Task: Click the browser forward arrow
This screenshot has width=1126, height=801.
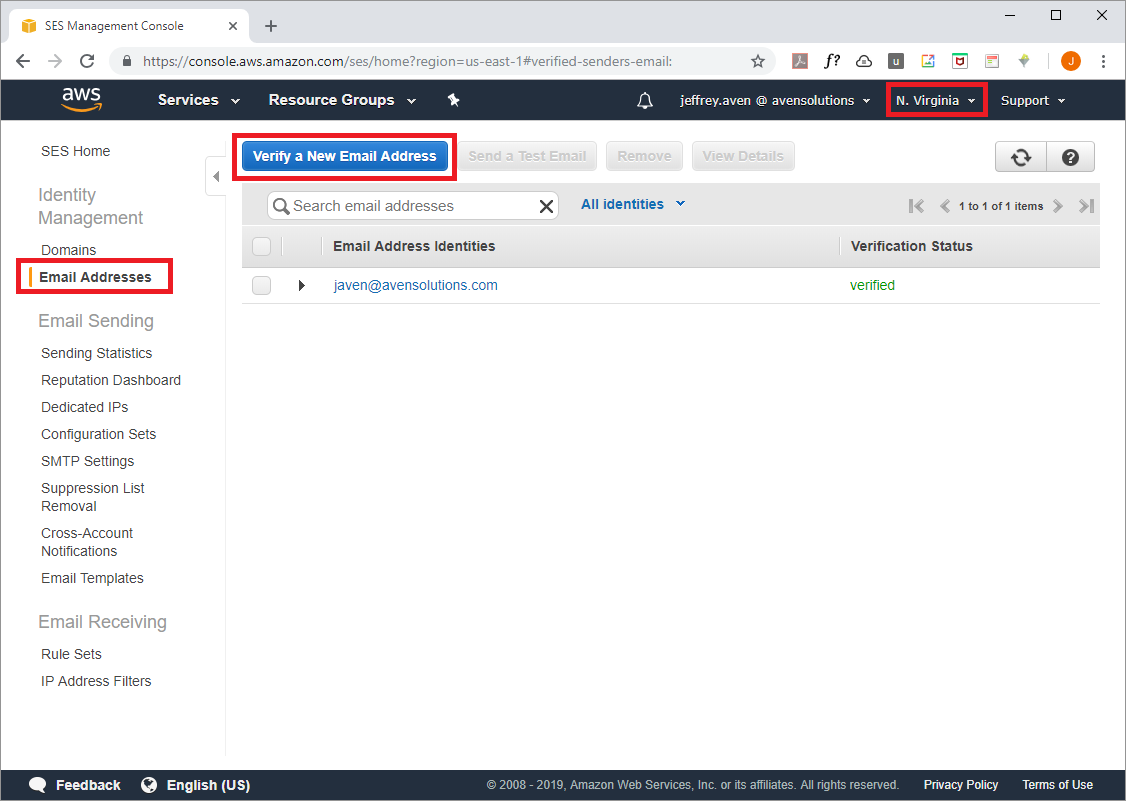Action: click(55, 61)
